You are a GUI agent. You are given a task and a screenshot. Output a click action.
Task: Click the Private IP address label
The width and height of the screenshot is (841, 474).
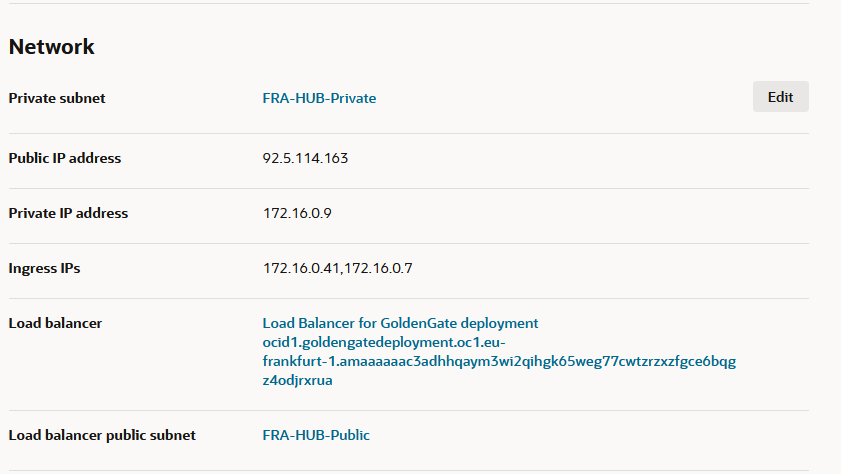click(x=68, y=213)
